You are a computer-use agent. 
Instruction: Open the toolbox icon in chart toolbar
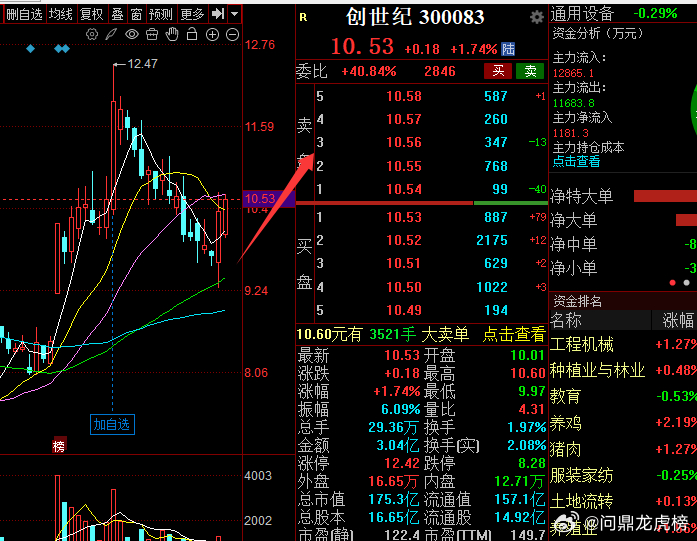click(x=152, y=34)
